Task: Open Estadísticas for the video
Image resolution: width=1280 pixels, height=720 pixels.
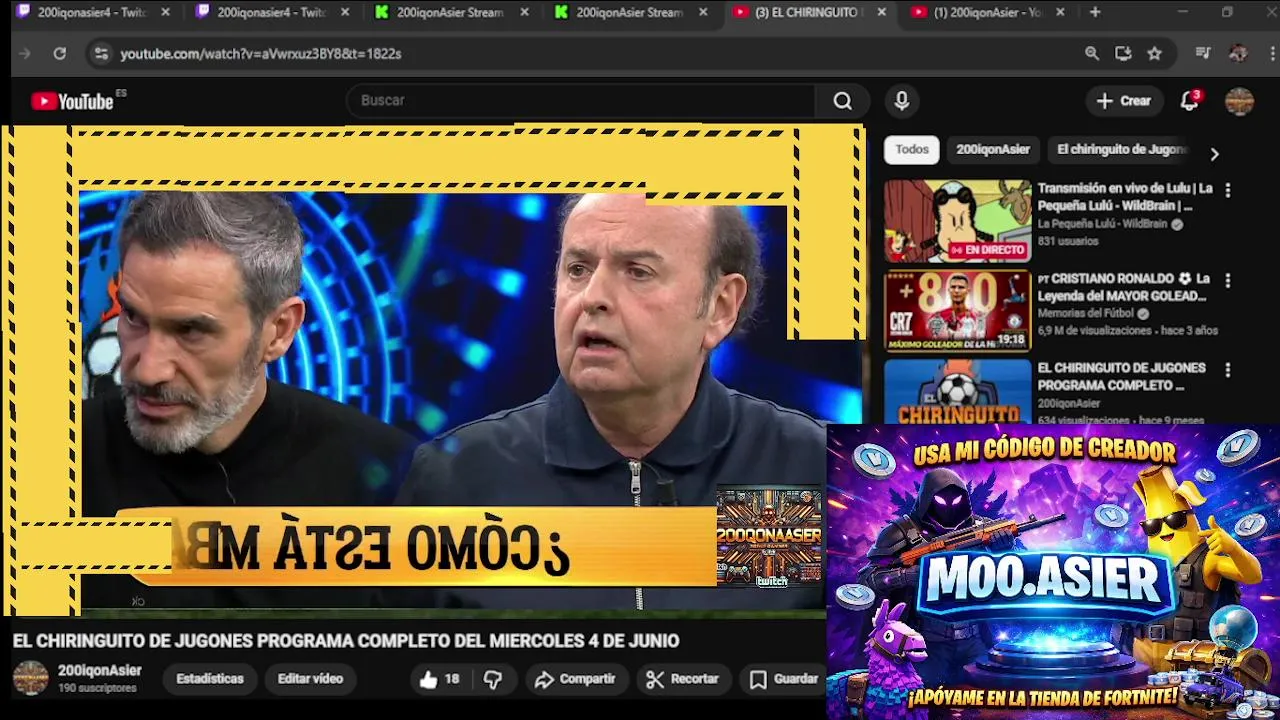Action: click(x=210, y=679)
